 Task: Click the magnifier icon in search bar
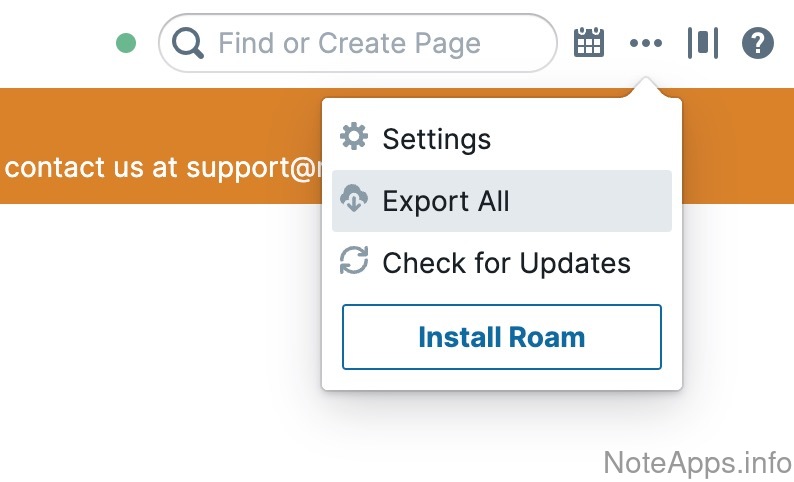(187, 43)
